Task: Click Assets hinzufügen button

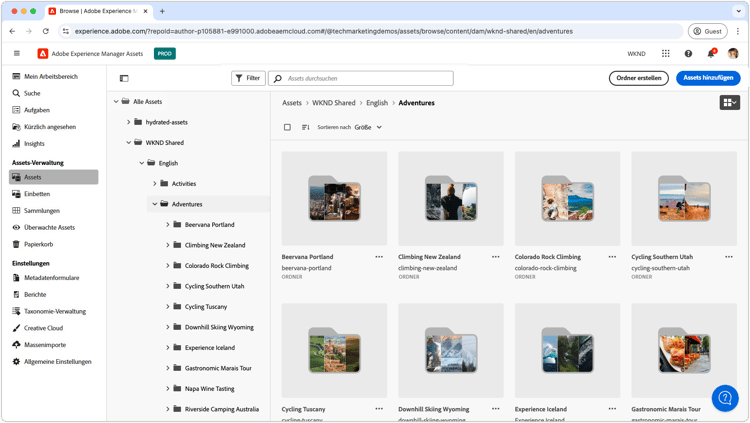Action: (x=708, y=78)
